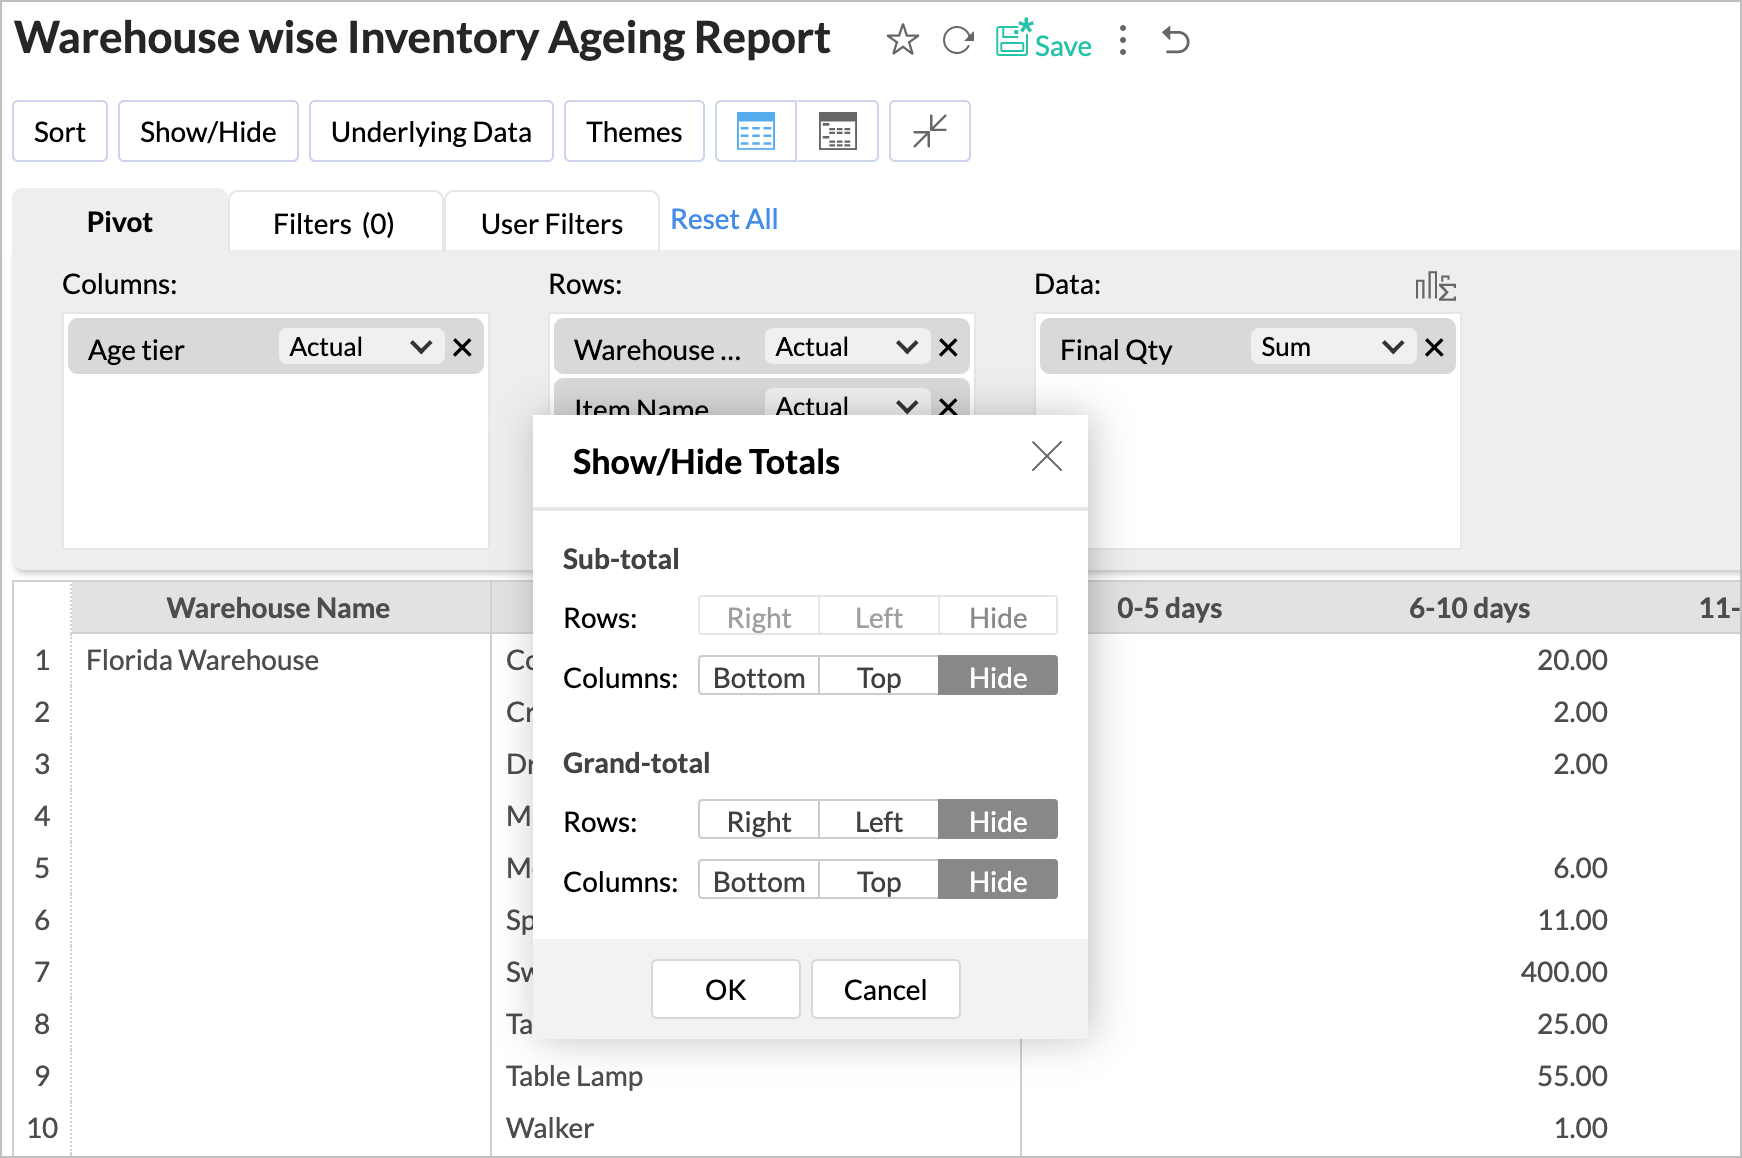Open the Final Qty Sum dropdown
Viewport: 1742px width, 1158px height.
(1333, 347)
